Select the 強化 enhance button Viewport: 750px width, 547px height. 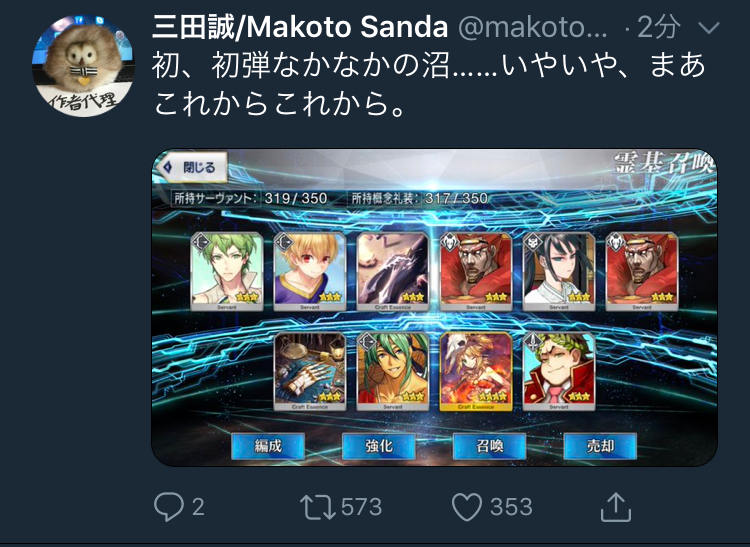point(379,446)
